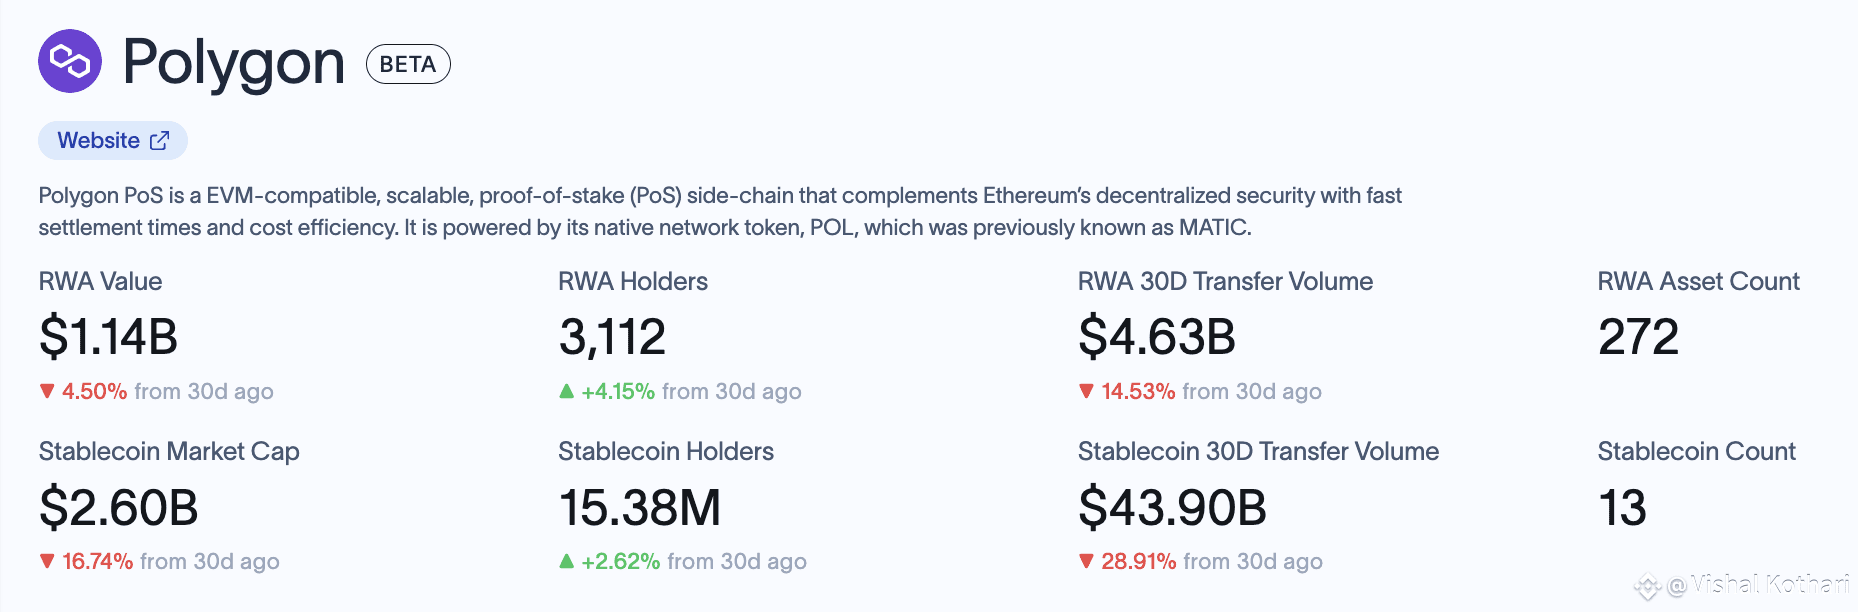Viewport: 1858px width, 612px height.
Task: Click the purple Polygon logo icon
Action: [70, 61]
